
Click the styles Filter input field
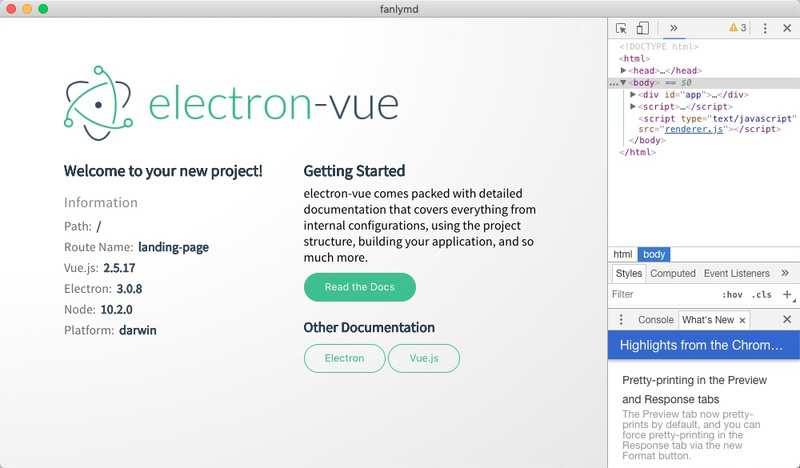point(660,295)
